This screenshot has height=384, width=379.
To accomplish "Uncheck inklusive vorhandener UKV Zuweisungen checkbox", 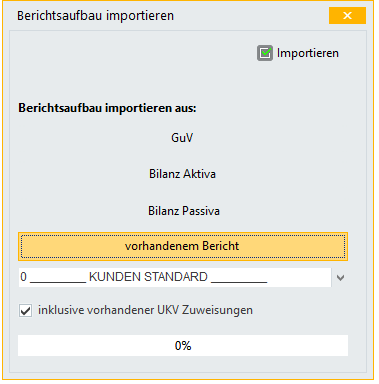I will 25,310.
